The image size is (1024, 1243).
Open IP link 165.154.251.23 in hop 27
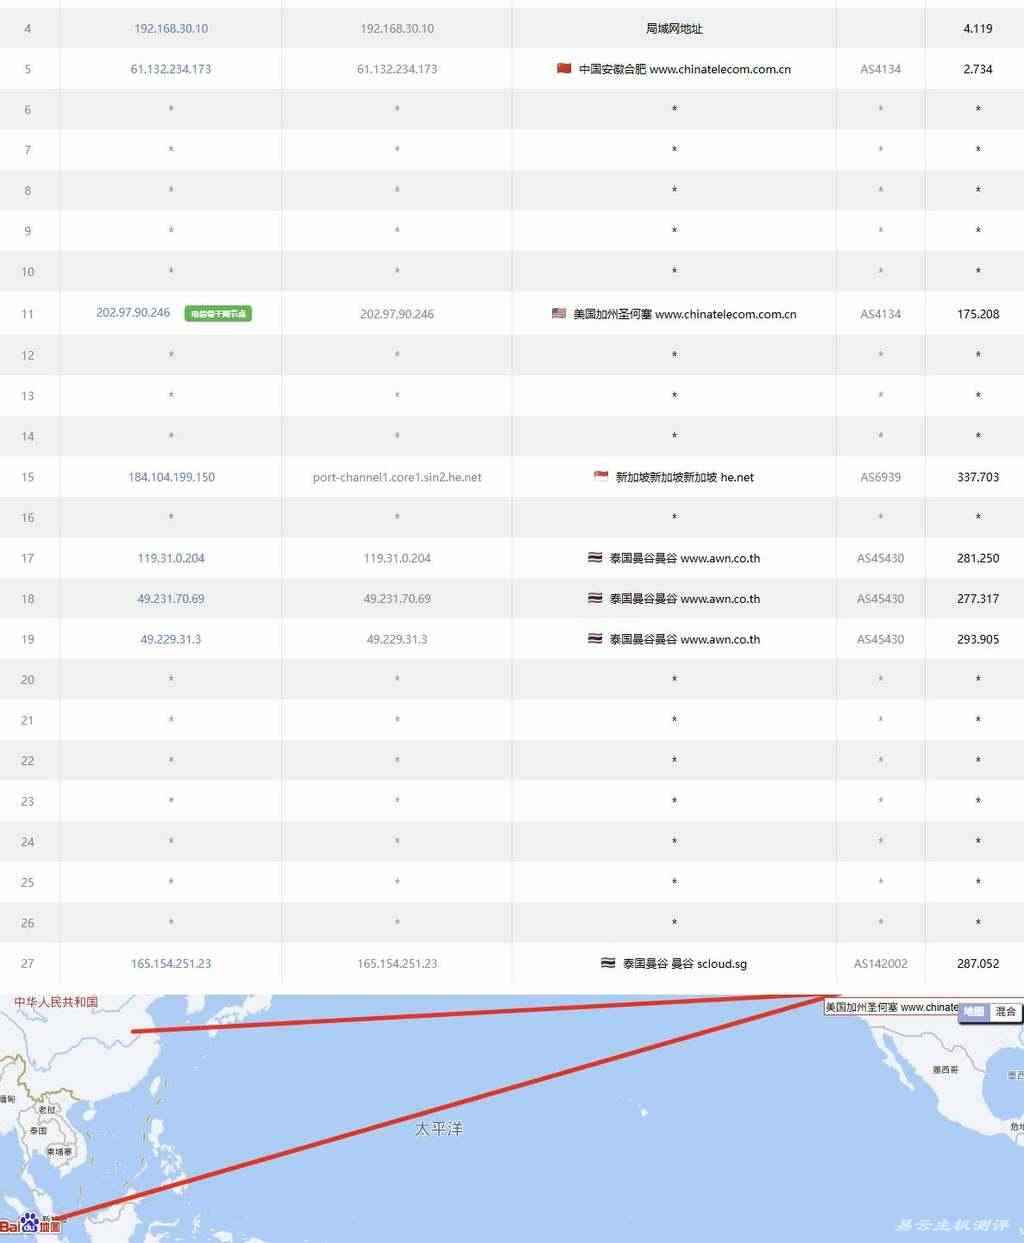point(171,964)
